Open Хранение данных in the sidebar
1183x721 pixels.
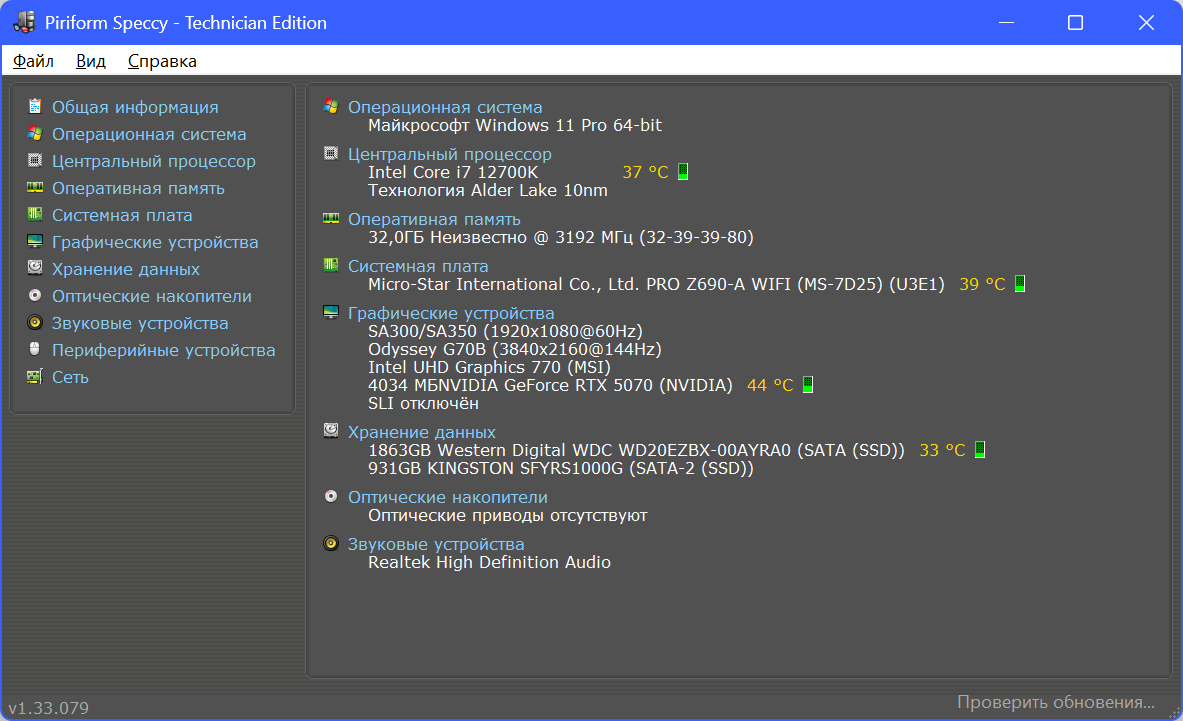125,269
